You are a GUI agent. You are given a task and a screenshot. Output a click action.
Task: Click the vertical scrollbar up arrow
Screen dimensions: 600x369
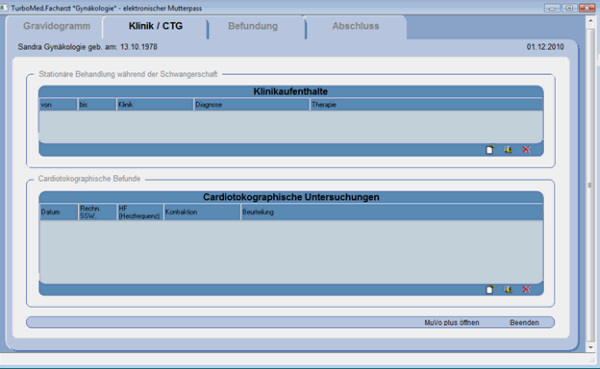point(590,21)
